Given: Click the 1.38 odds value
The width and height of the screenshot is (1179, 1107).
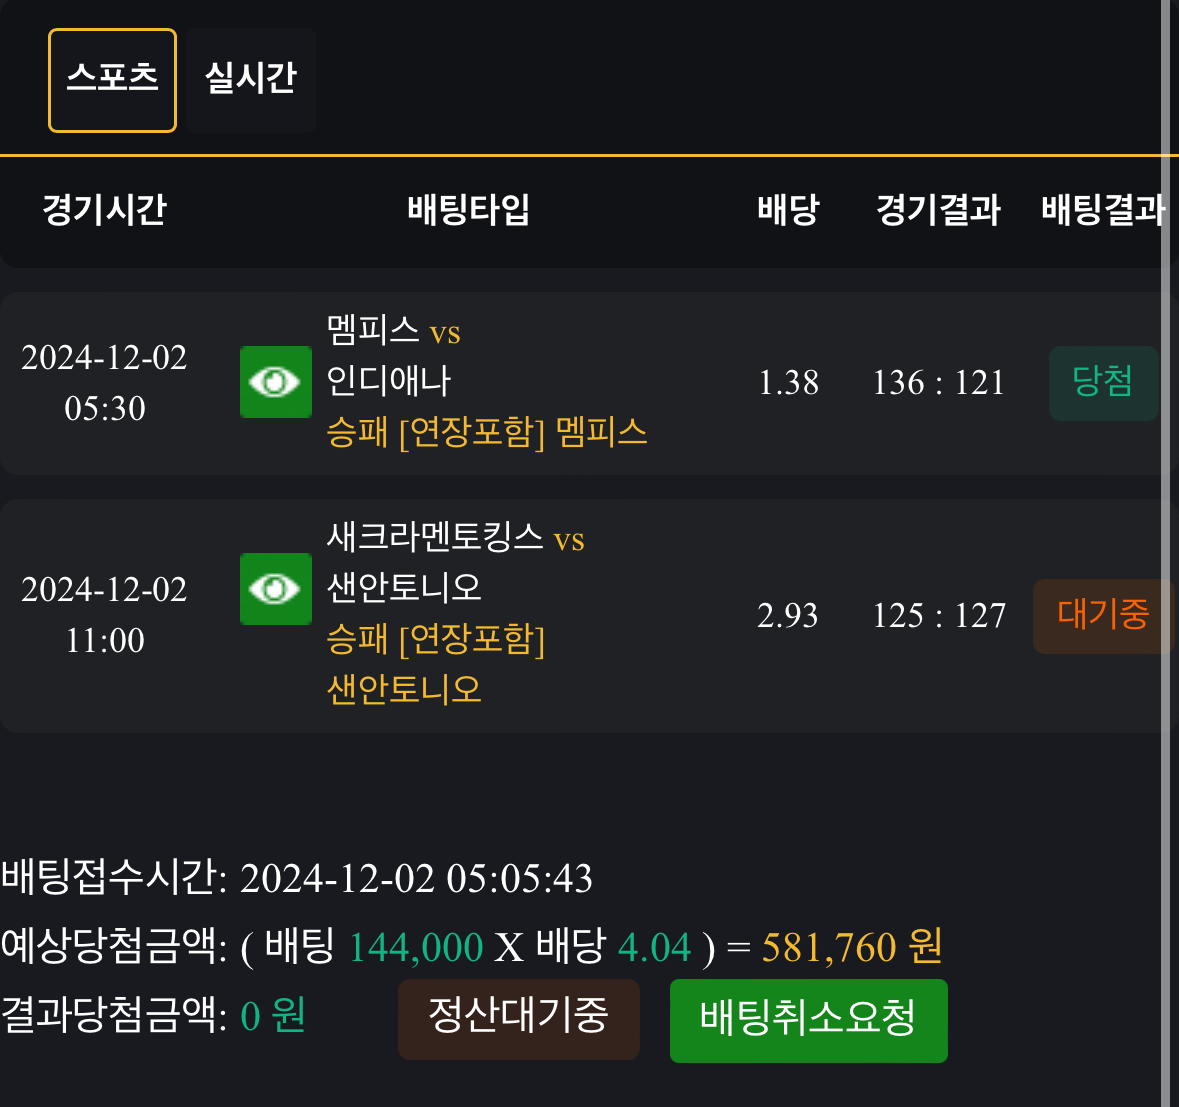Looking at the screenshot, I should (788, 383).
